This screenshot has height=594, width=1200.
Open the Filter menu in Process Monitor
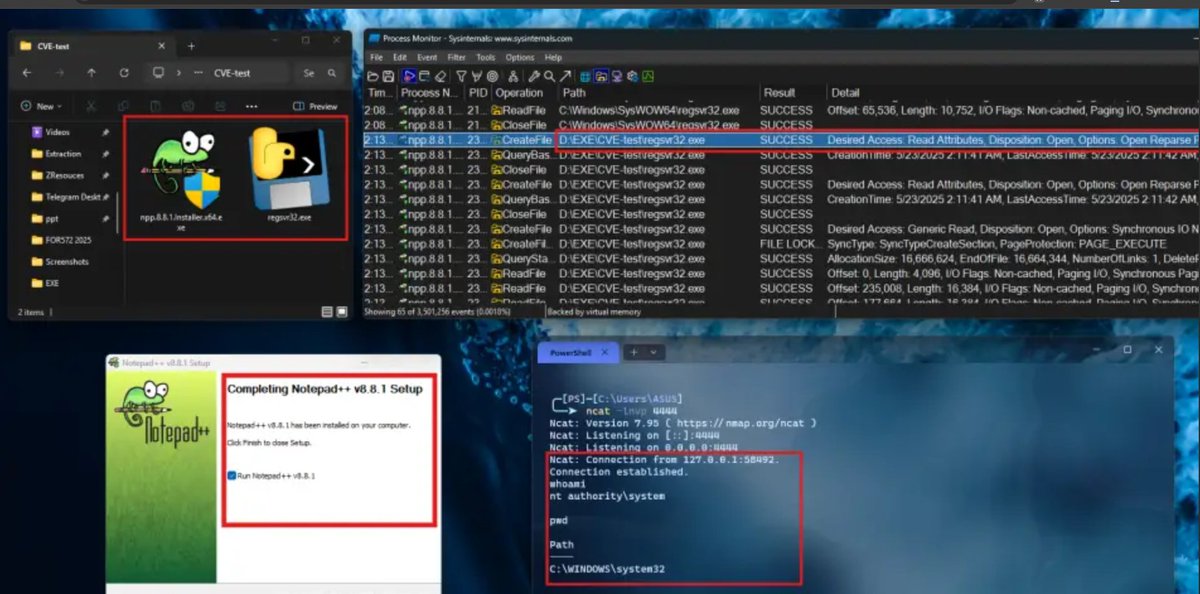tap(456, 57)
